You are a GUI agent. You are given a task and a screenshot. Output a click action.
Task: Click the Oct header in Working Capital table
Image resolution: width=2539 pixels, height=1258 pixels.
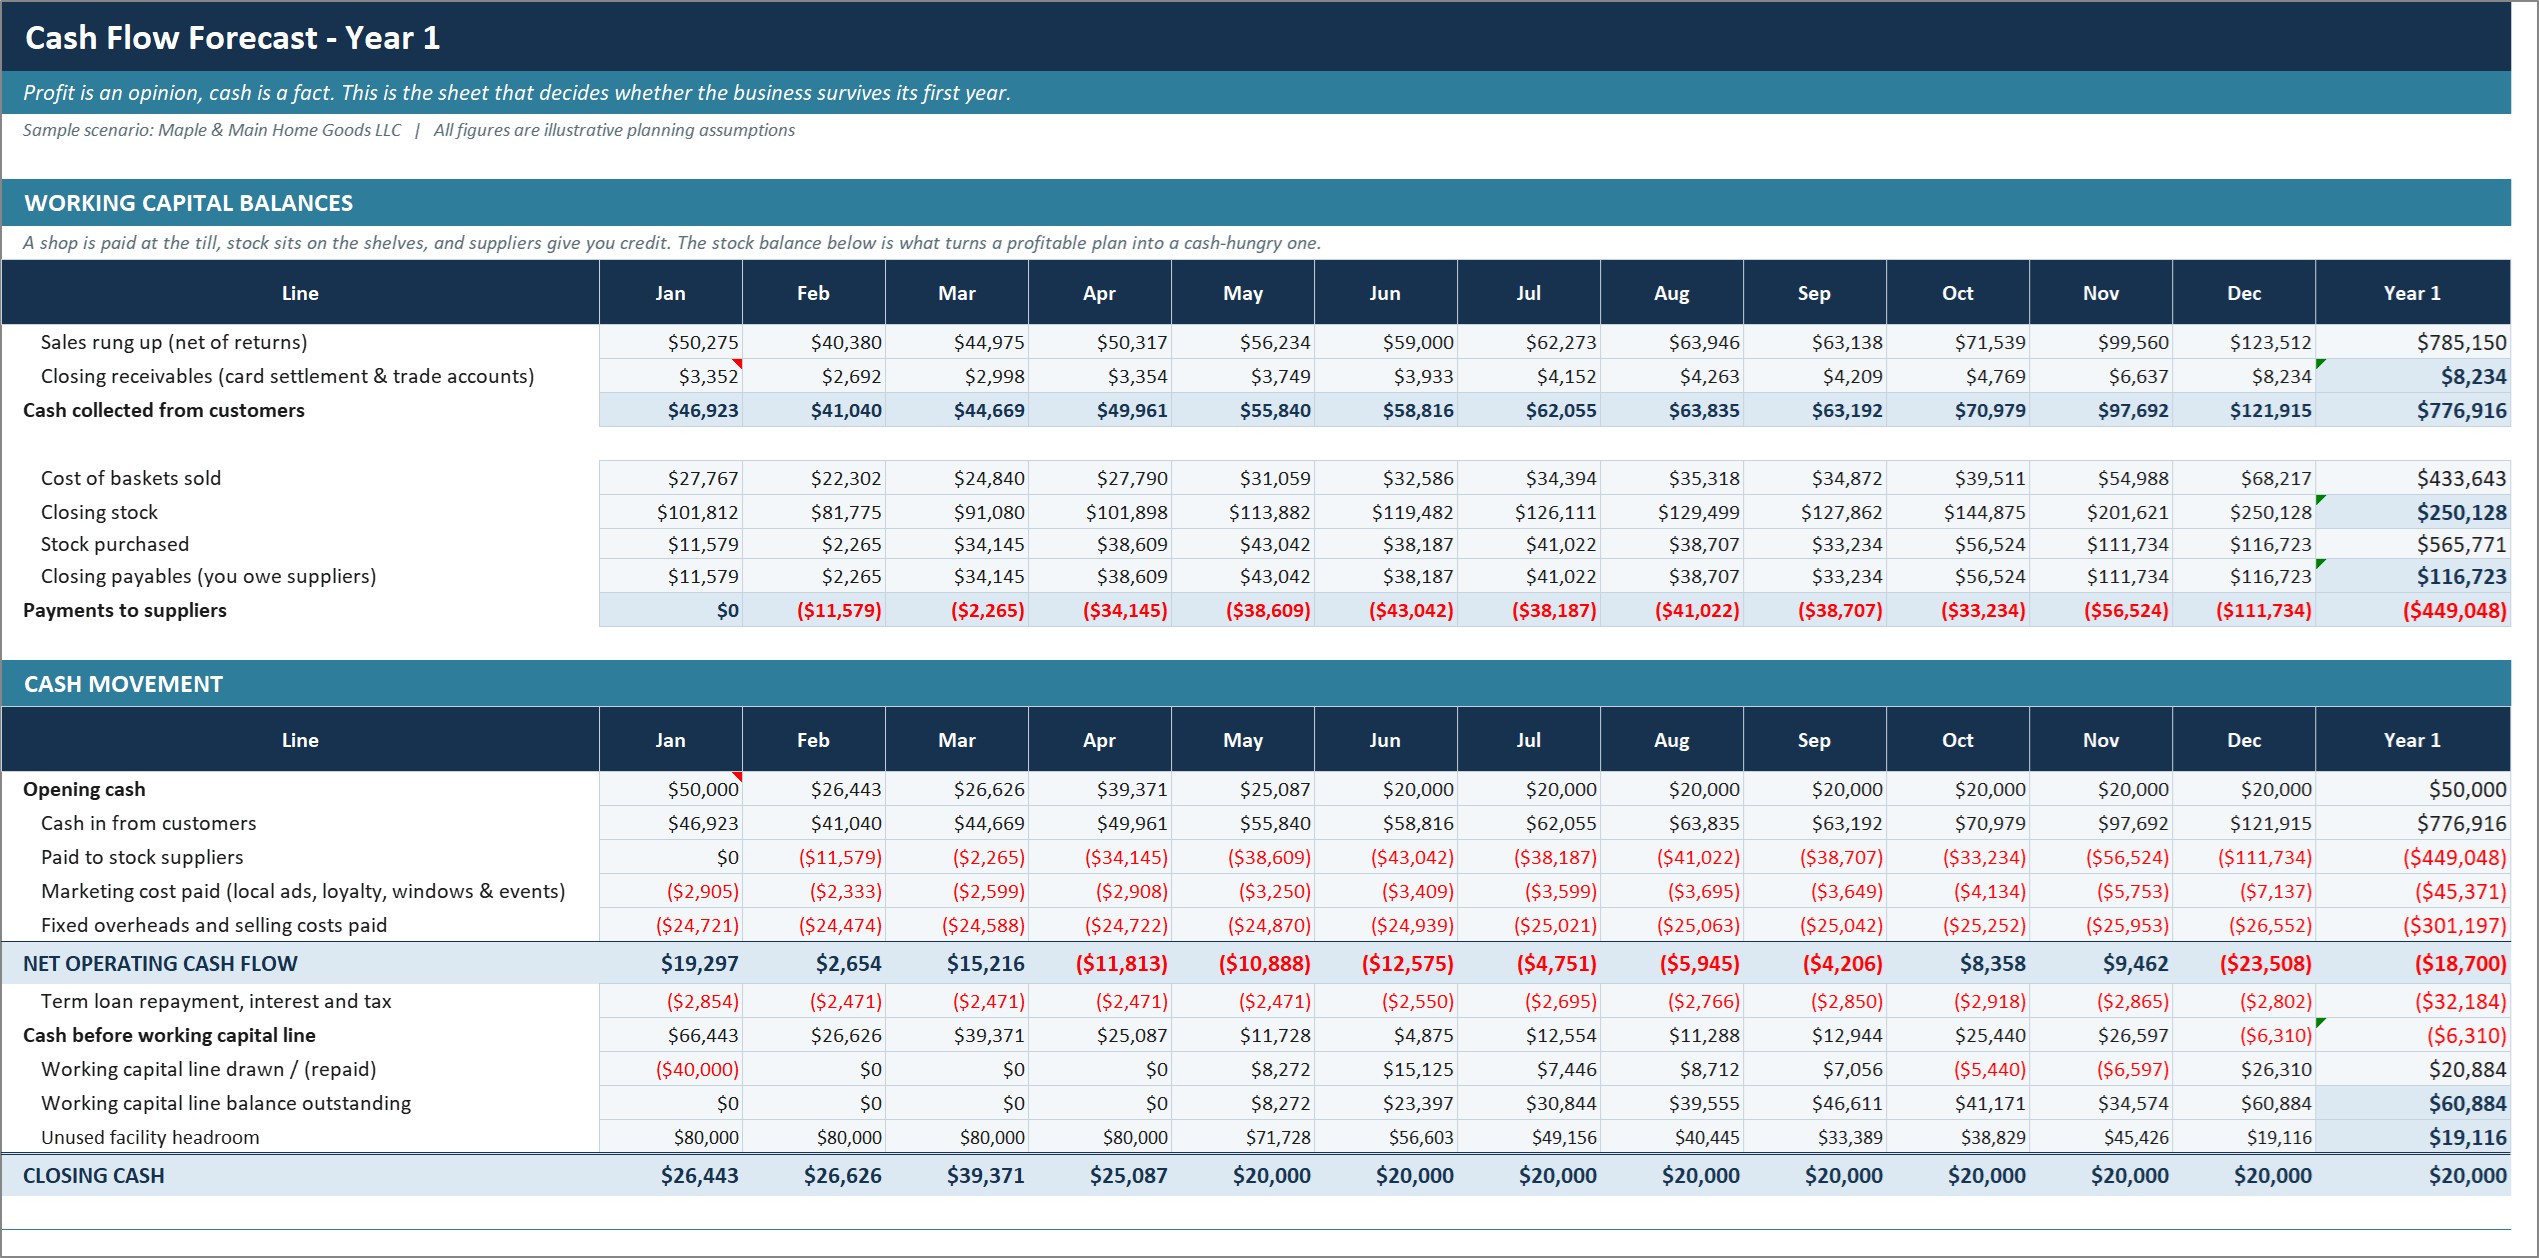coord(1958,293)
